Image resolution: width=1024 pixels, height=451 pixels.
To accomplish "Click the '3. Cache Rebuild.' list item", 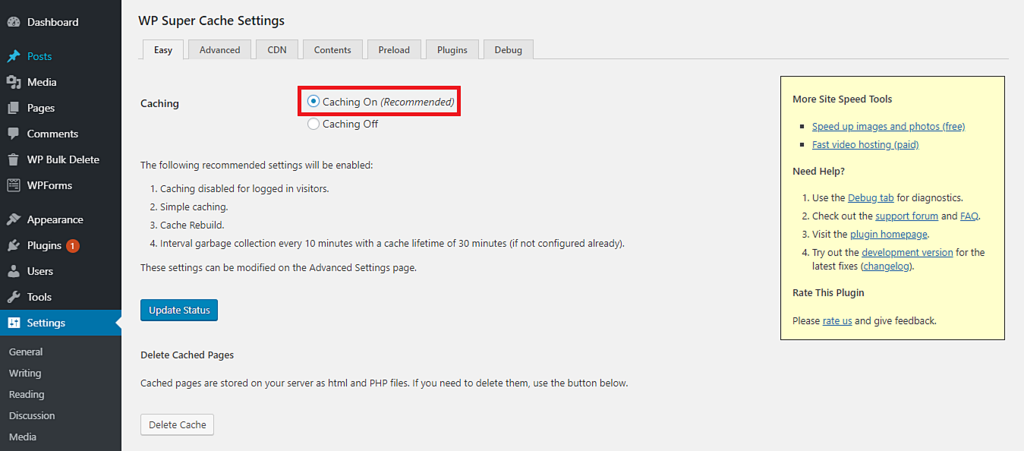I will point(187,225).
